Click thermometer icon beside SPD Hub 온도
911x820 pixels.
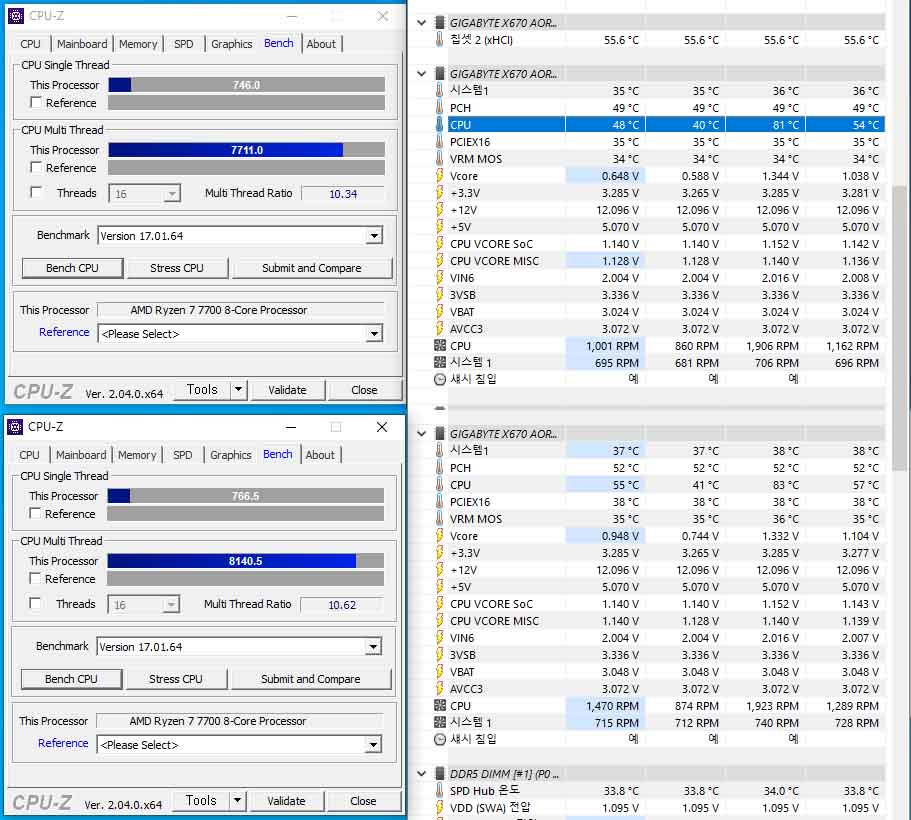[x=440, y=790]
